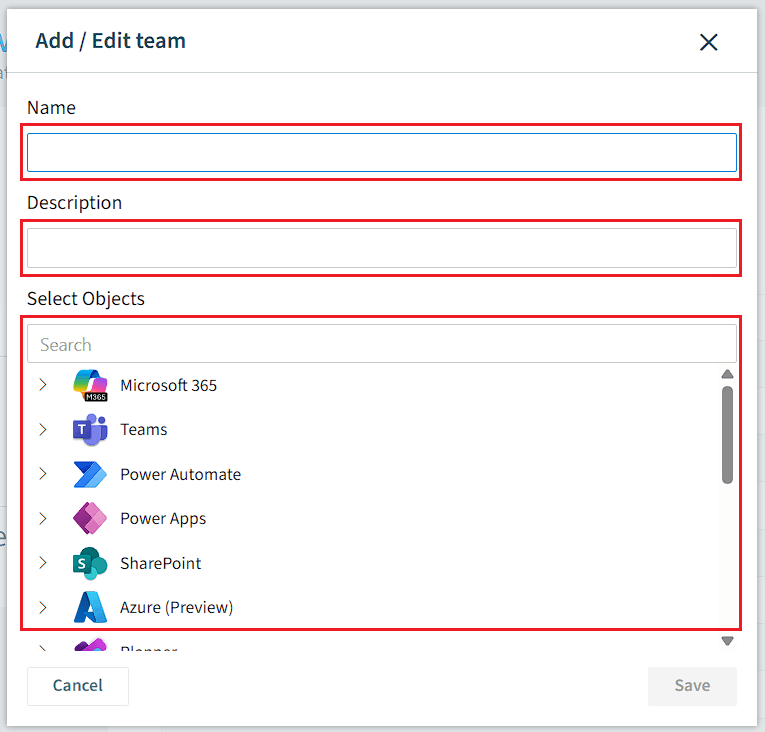Select the Teams label
This screenshot has width=765, height=732.
click(x=144, y=429)
